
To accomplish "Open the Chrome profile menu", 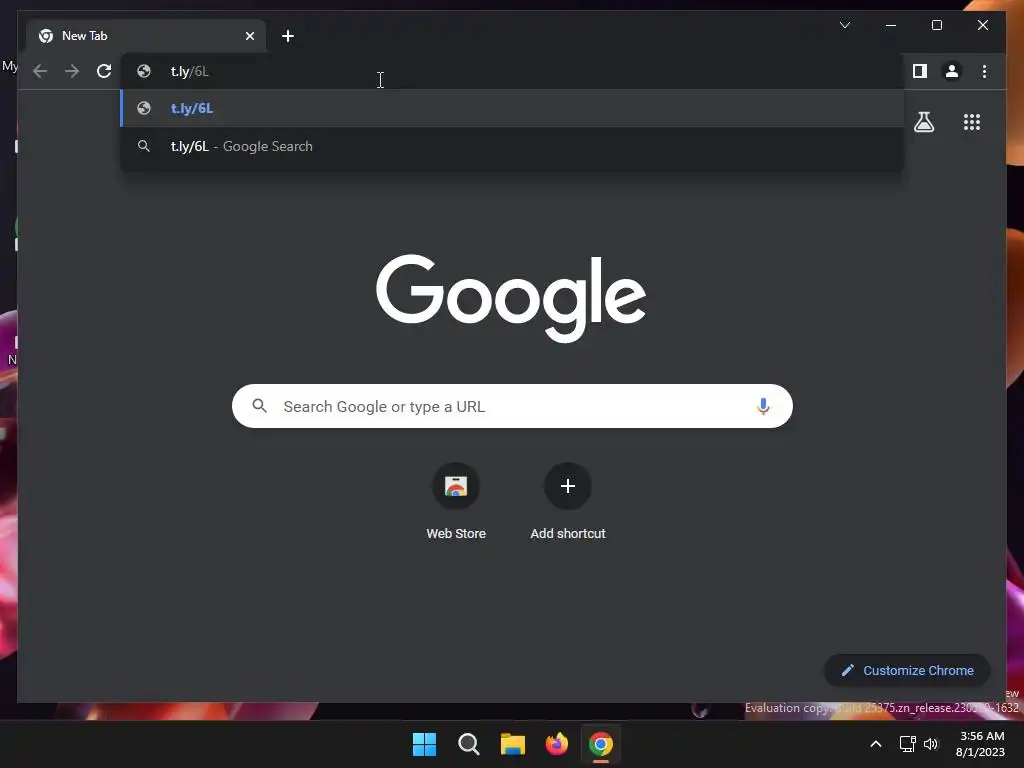I will click(952, 71).
